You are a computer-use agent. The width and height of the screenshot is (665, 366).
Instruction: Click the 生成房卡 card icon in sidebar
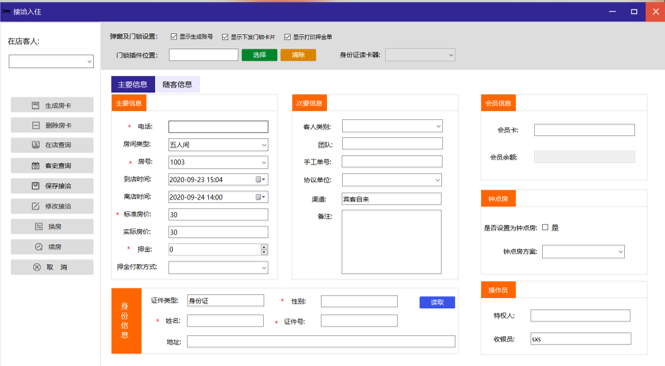coord(36,105)
